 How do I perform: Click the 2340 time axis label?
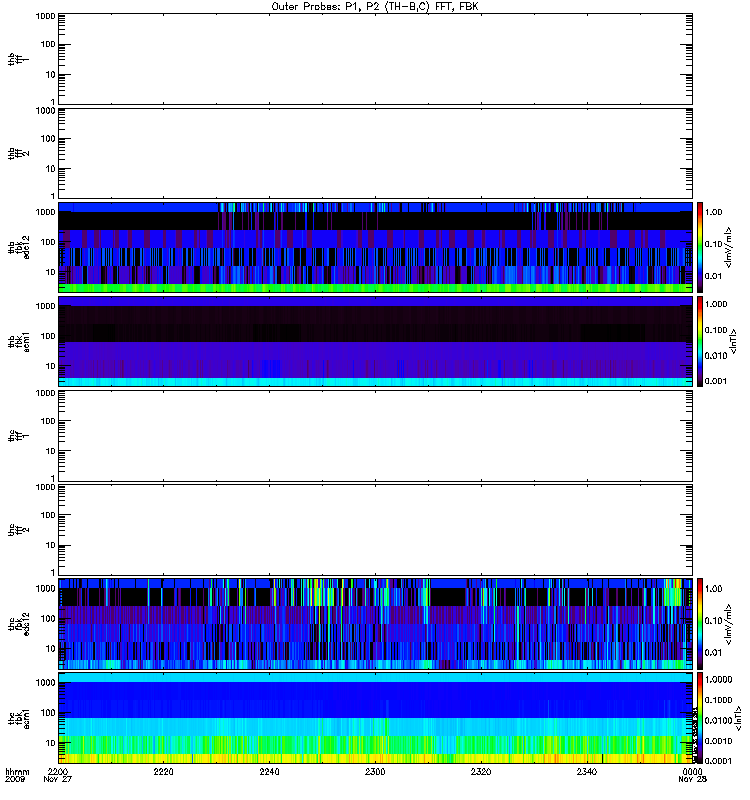pos(587,772)
